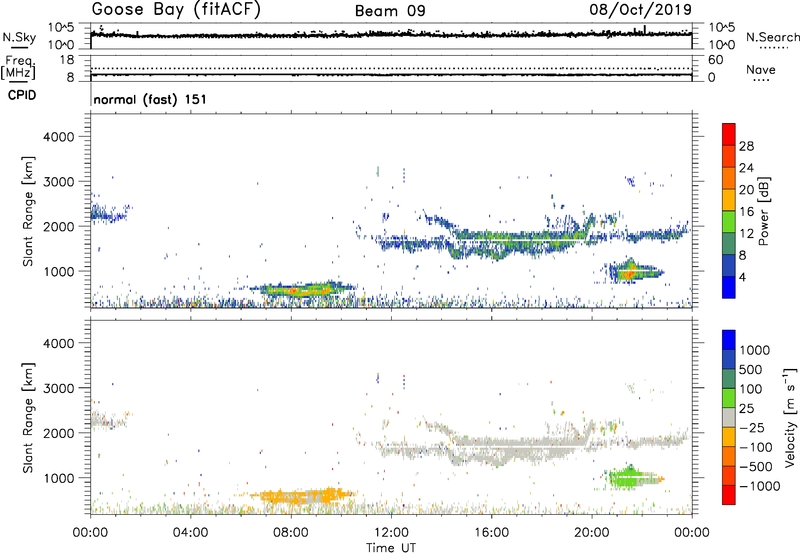Screen dimensions: 800x554
Task: Select the N.Search legend label
Action: coord(773,37)
